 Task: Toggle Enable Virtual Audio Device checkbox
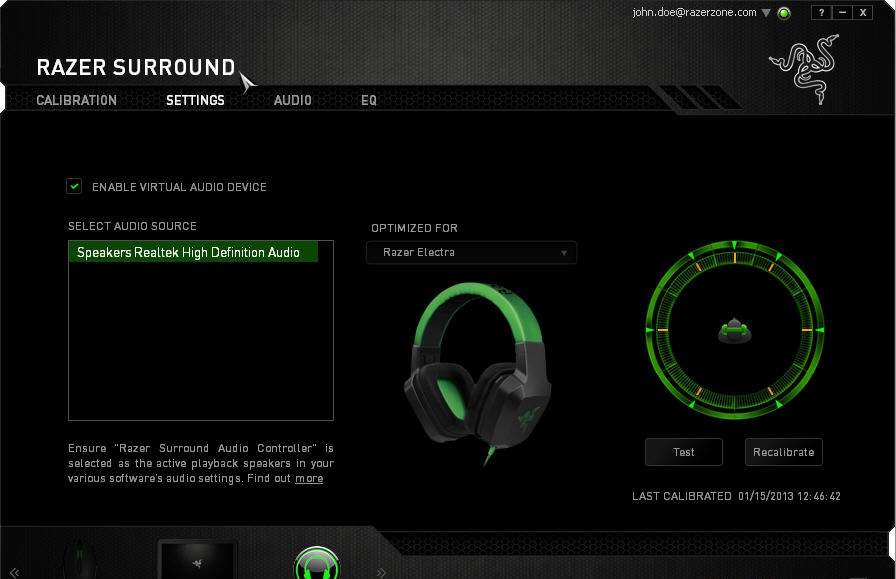click(74, 186)
